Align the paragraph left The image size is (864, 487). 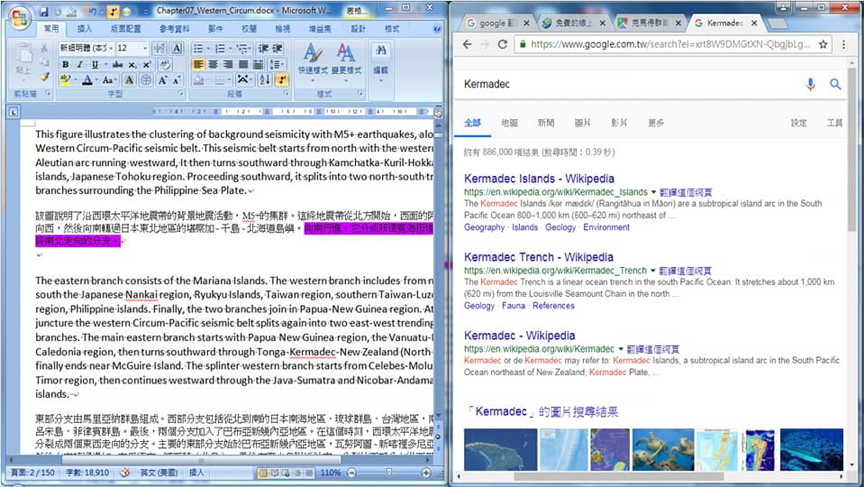(198, 64)
